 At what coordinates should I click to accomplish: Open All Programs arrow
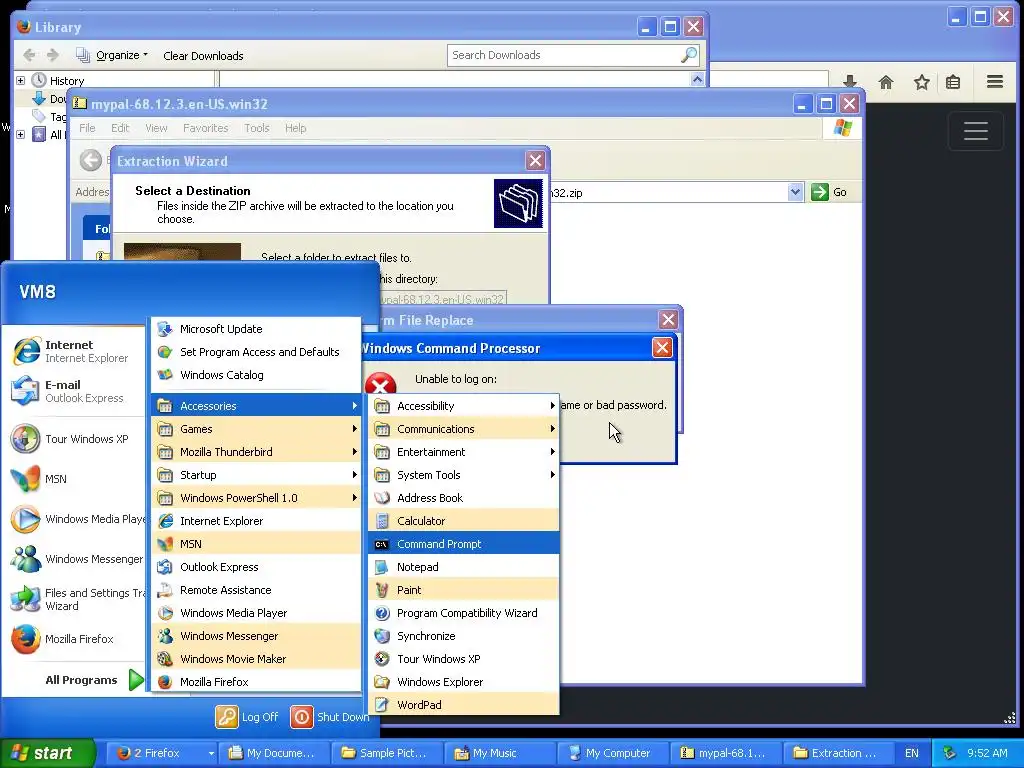pos(135,680)
